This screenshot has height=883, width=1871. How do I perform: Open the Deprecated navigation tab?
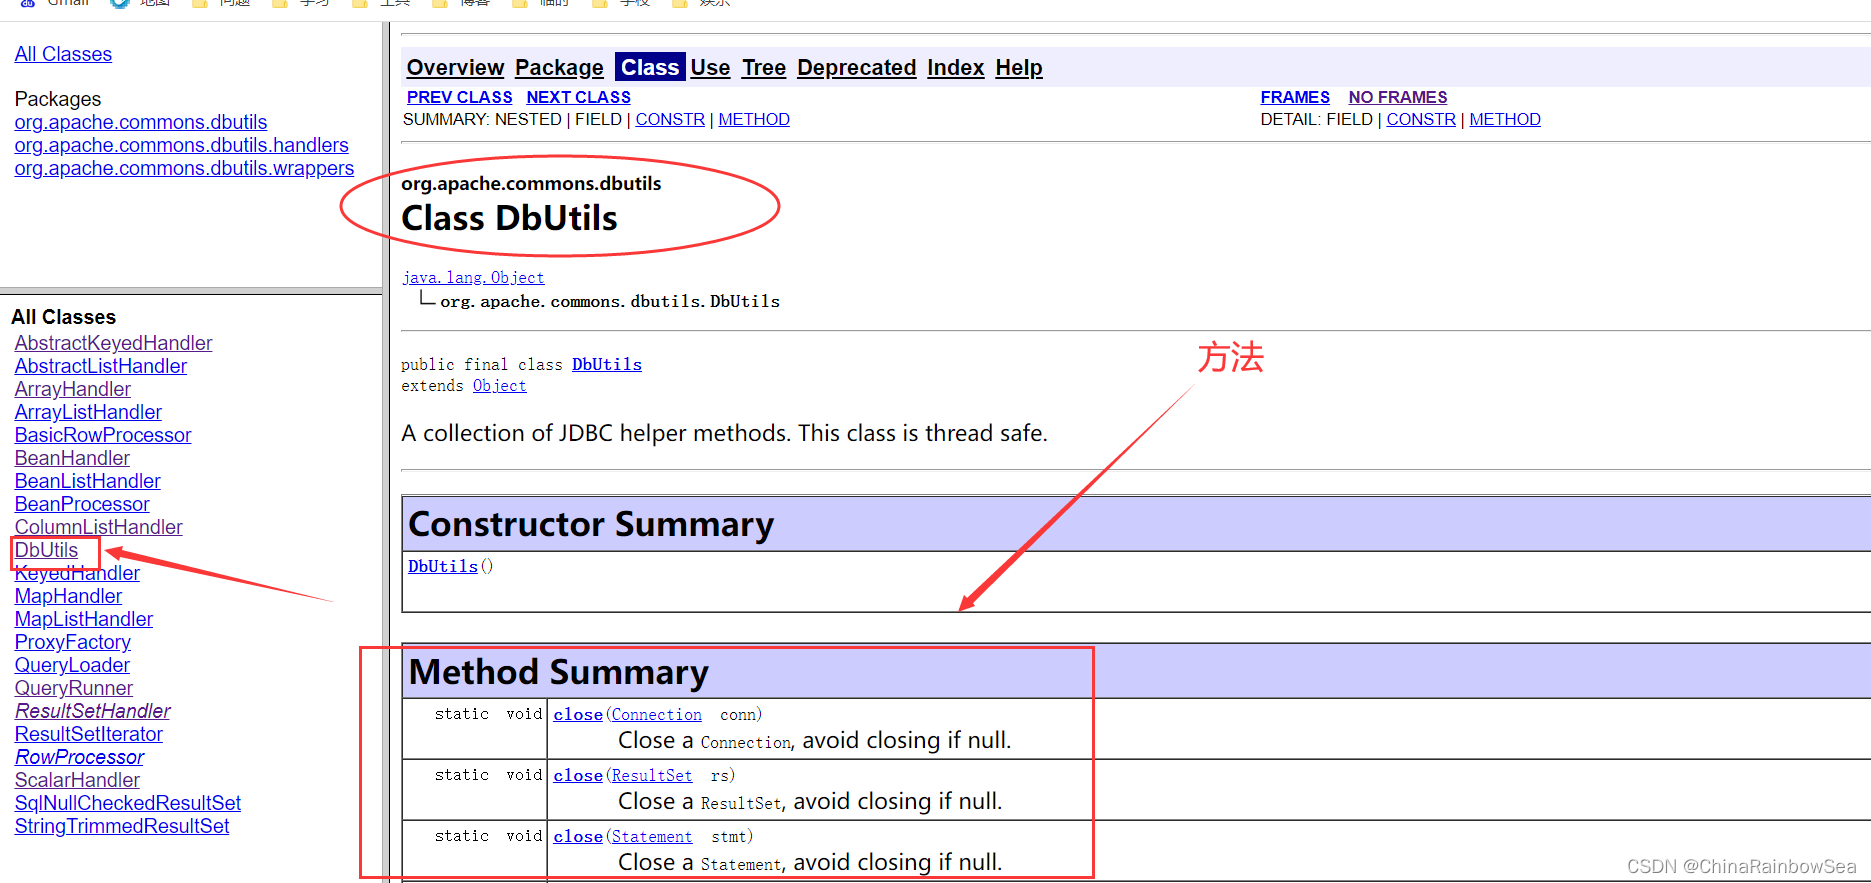[x=856, y=67]
